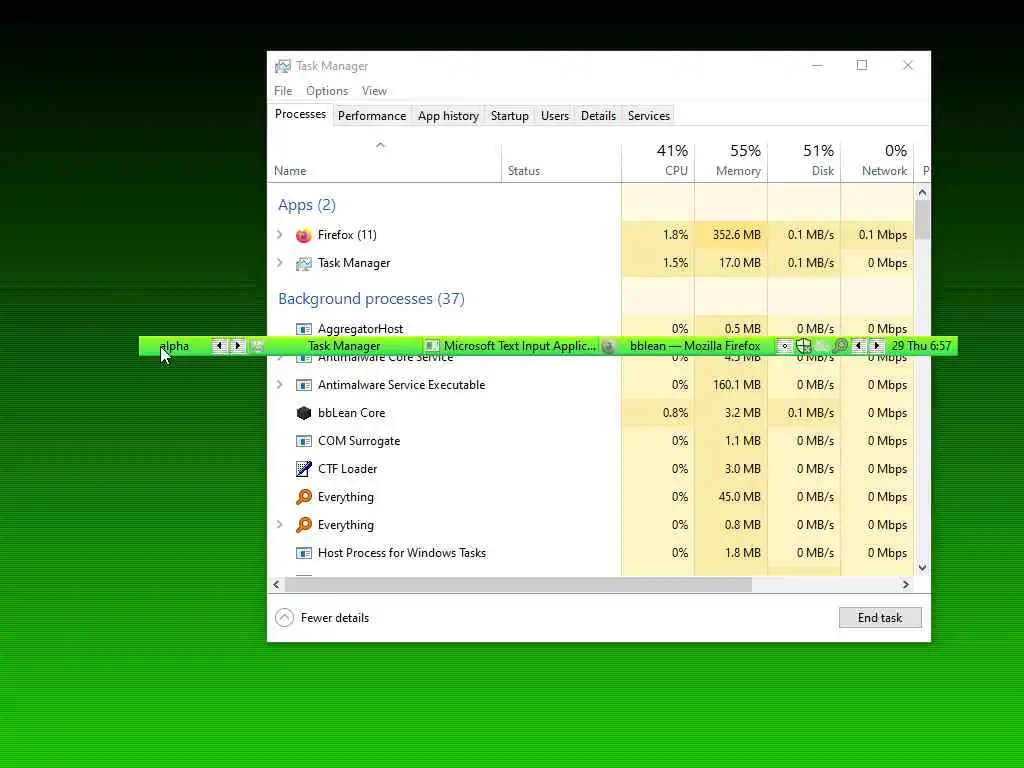Viewport: 1024px width, 768px height.
Task: Select the Apps (2) group header
Action: point(306,205)
